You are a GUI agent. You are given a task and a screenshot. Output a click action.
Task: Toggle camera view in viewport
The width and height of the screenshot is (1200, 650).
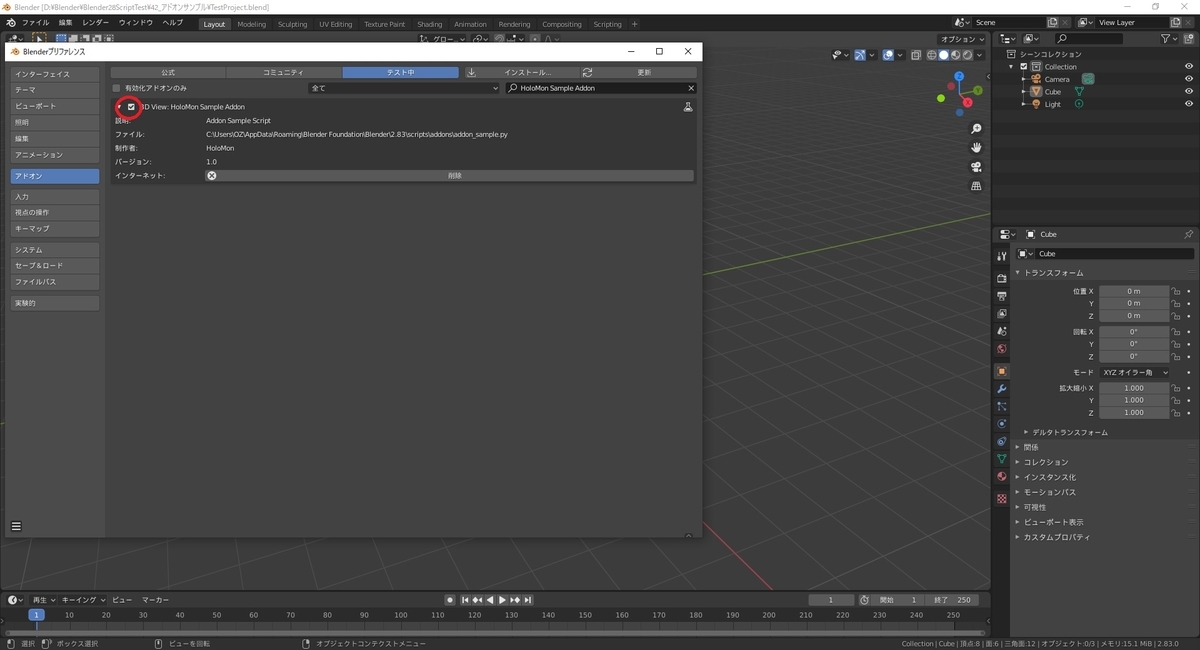click(976, 167)
